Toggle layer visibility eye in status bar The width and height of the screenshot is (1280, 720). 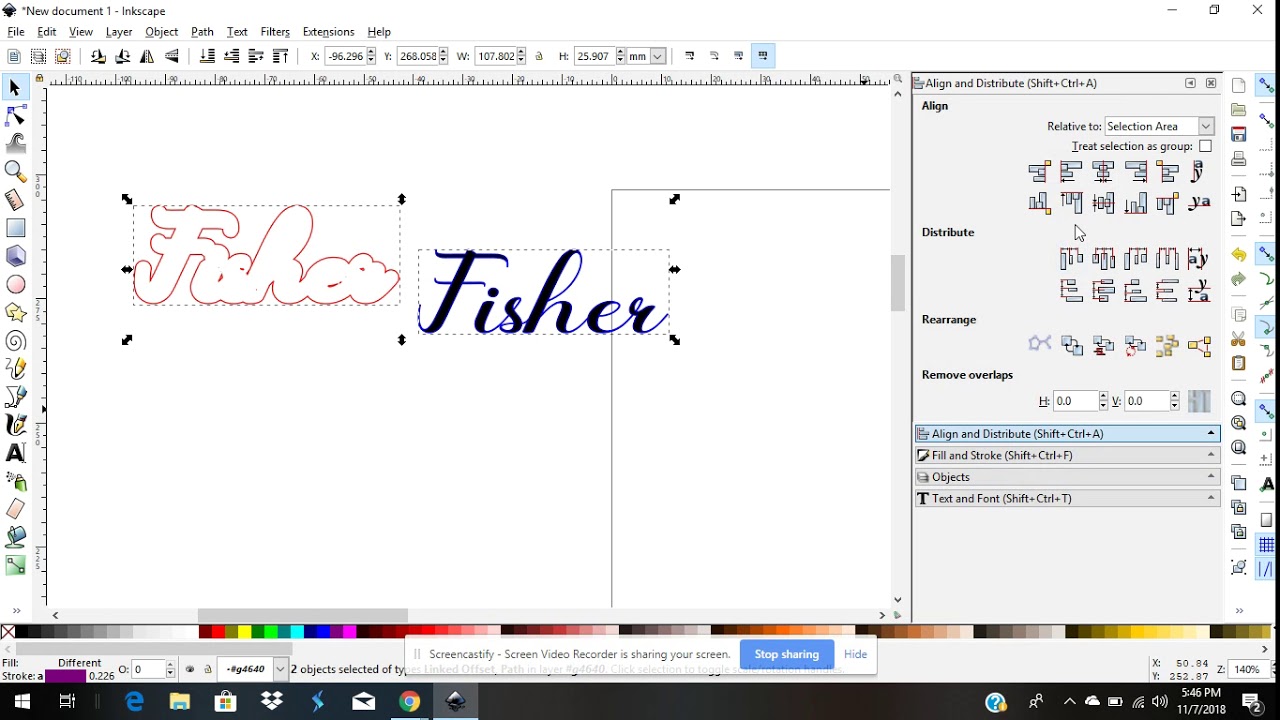190,669
